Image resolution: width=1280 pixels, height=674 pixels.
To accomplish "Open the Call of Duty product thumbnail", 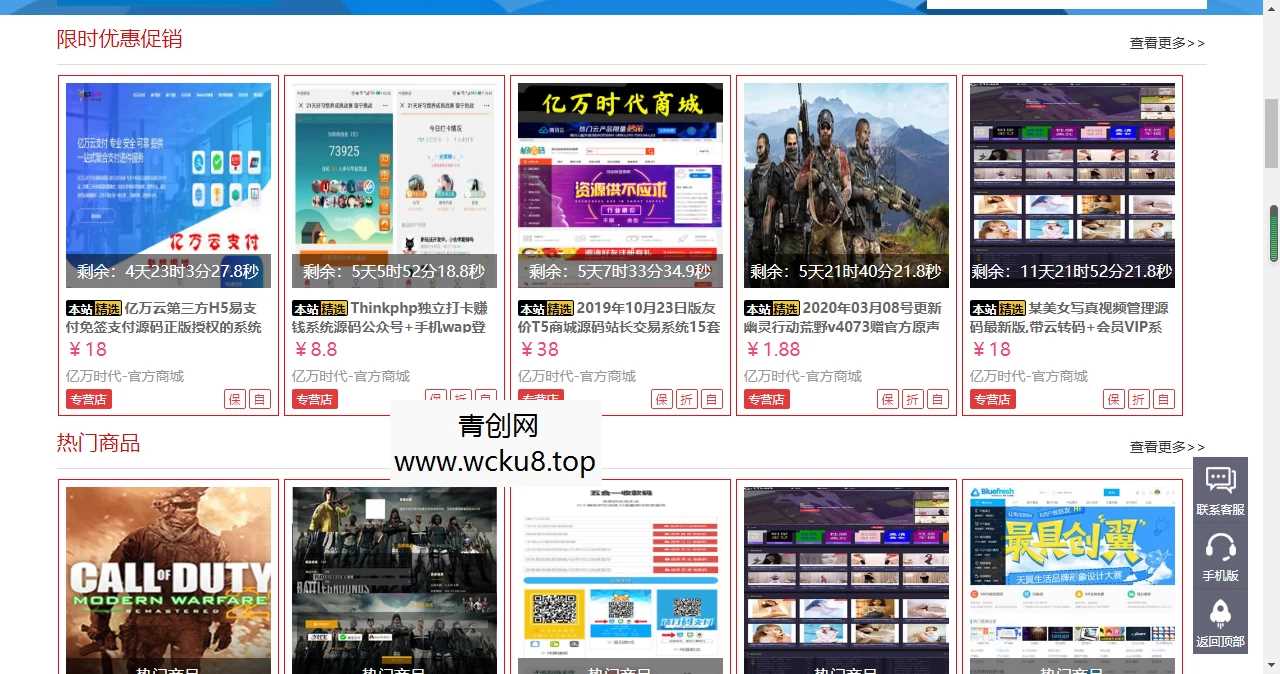I will 168,580.
